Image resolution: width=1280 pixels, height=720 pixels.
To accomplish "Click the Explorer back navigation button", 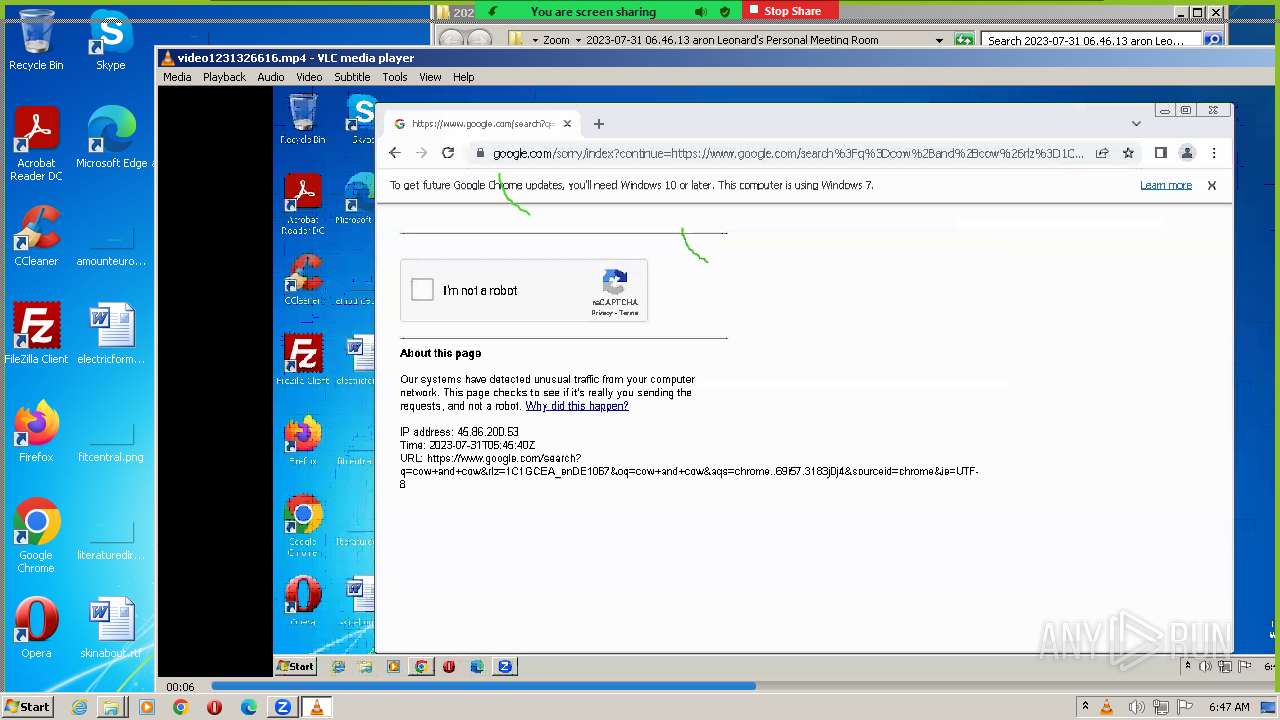I will [452, 40].
